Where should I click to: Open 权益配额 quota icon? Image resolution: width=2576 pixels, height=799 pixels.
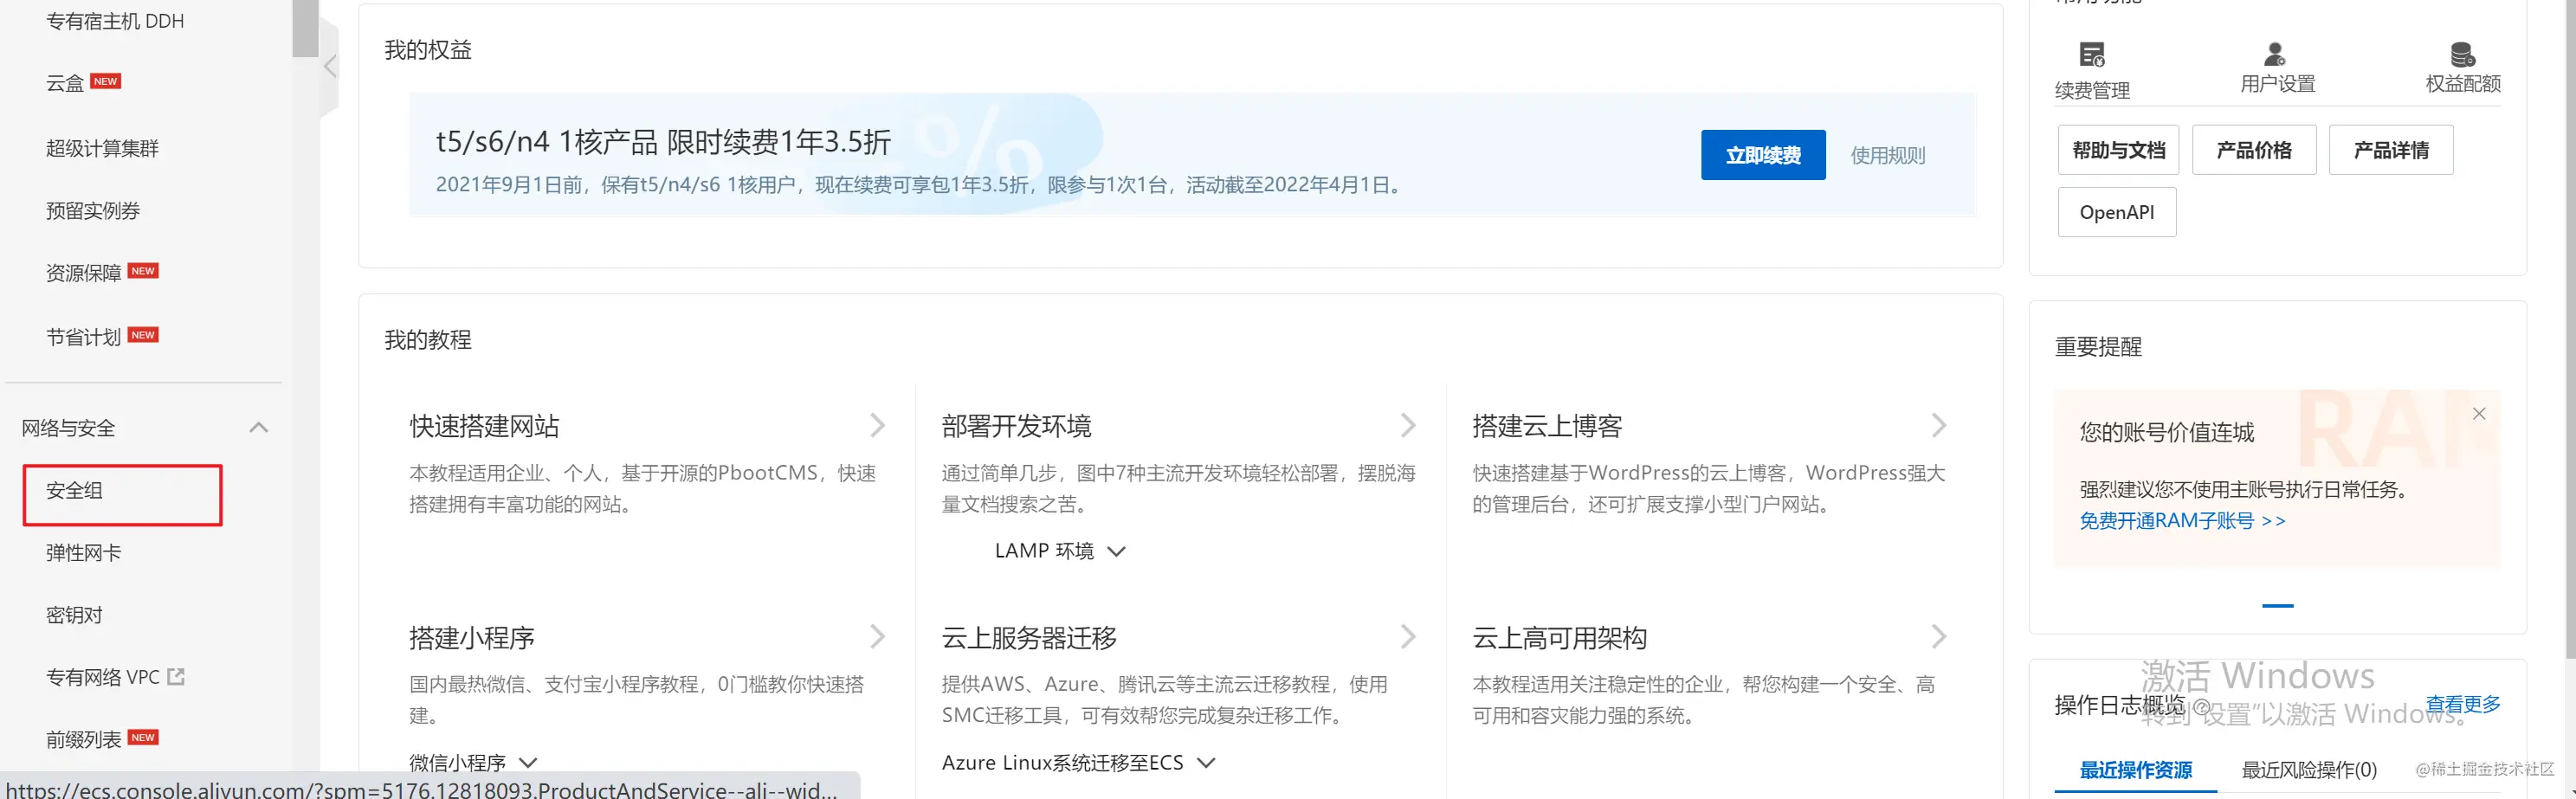tap(2462, 54)
